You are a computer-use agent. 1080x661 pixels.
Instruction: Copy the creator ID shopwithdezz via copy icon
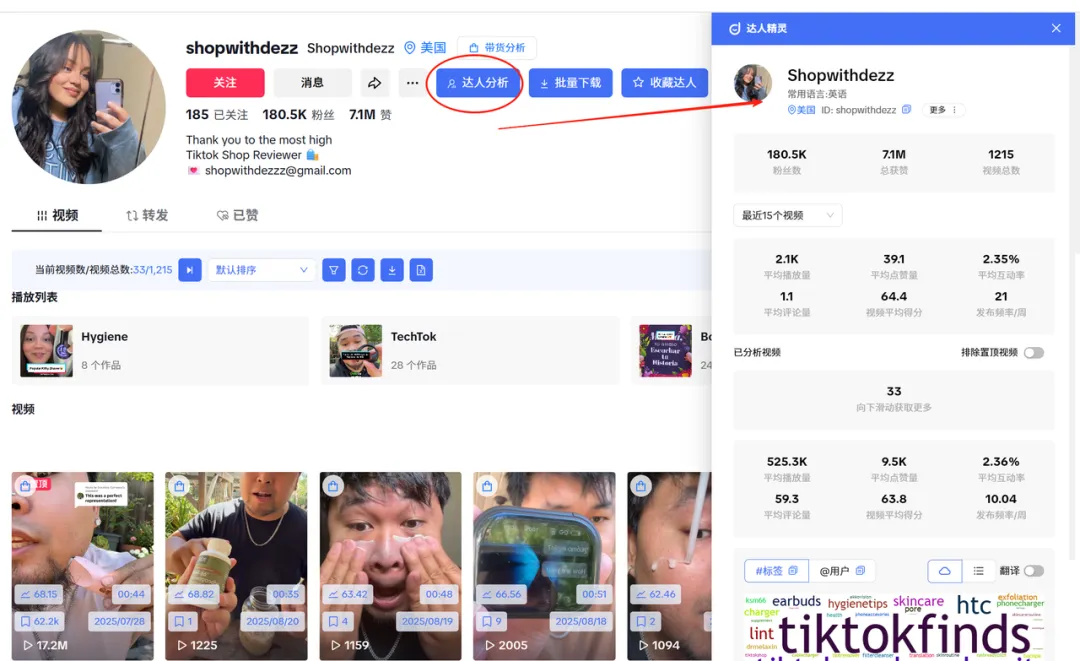[x=907, y=110]
